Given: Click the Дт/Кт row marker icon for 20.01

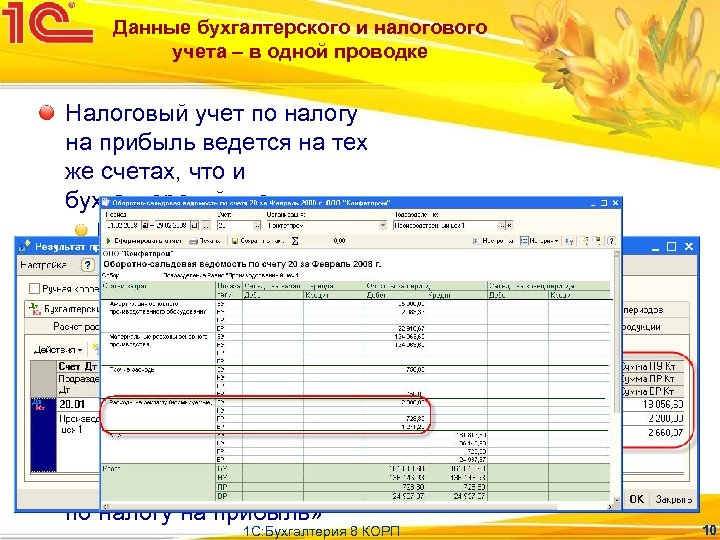Looking at the screenshot, I should click(x=37, y=404).
